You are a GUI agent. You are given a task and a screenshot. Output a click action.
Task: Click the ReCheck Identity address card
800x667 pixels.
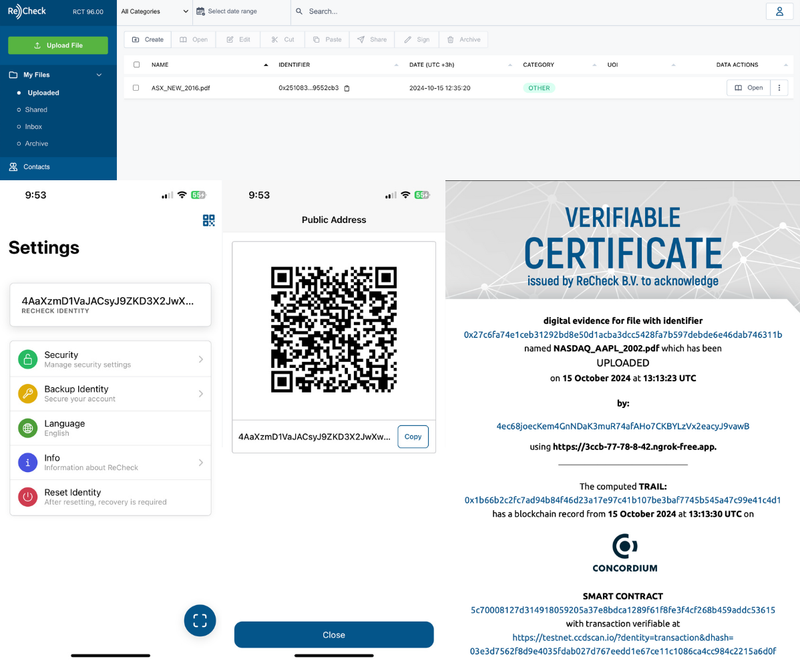pos(110,305)
